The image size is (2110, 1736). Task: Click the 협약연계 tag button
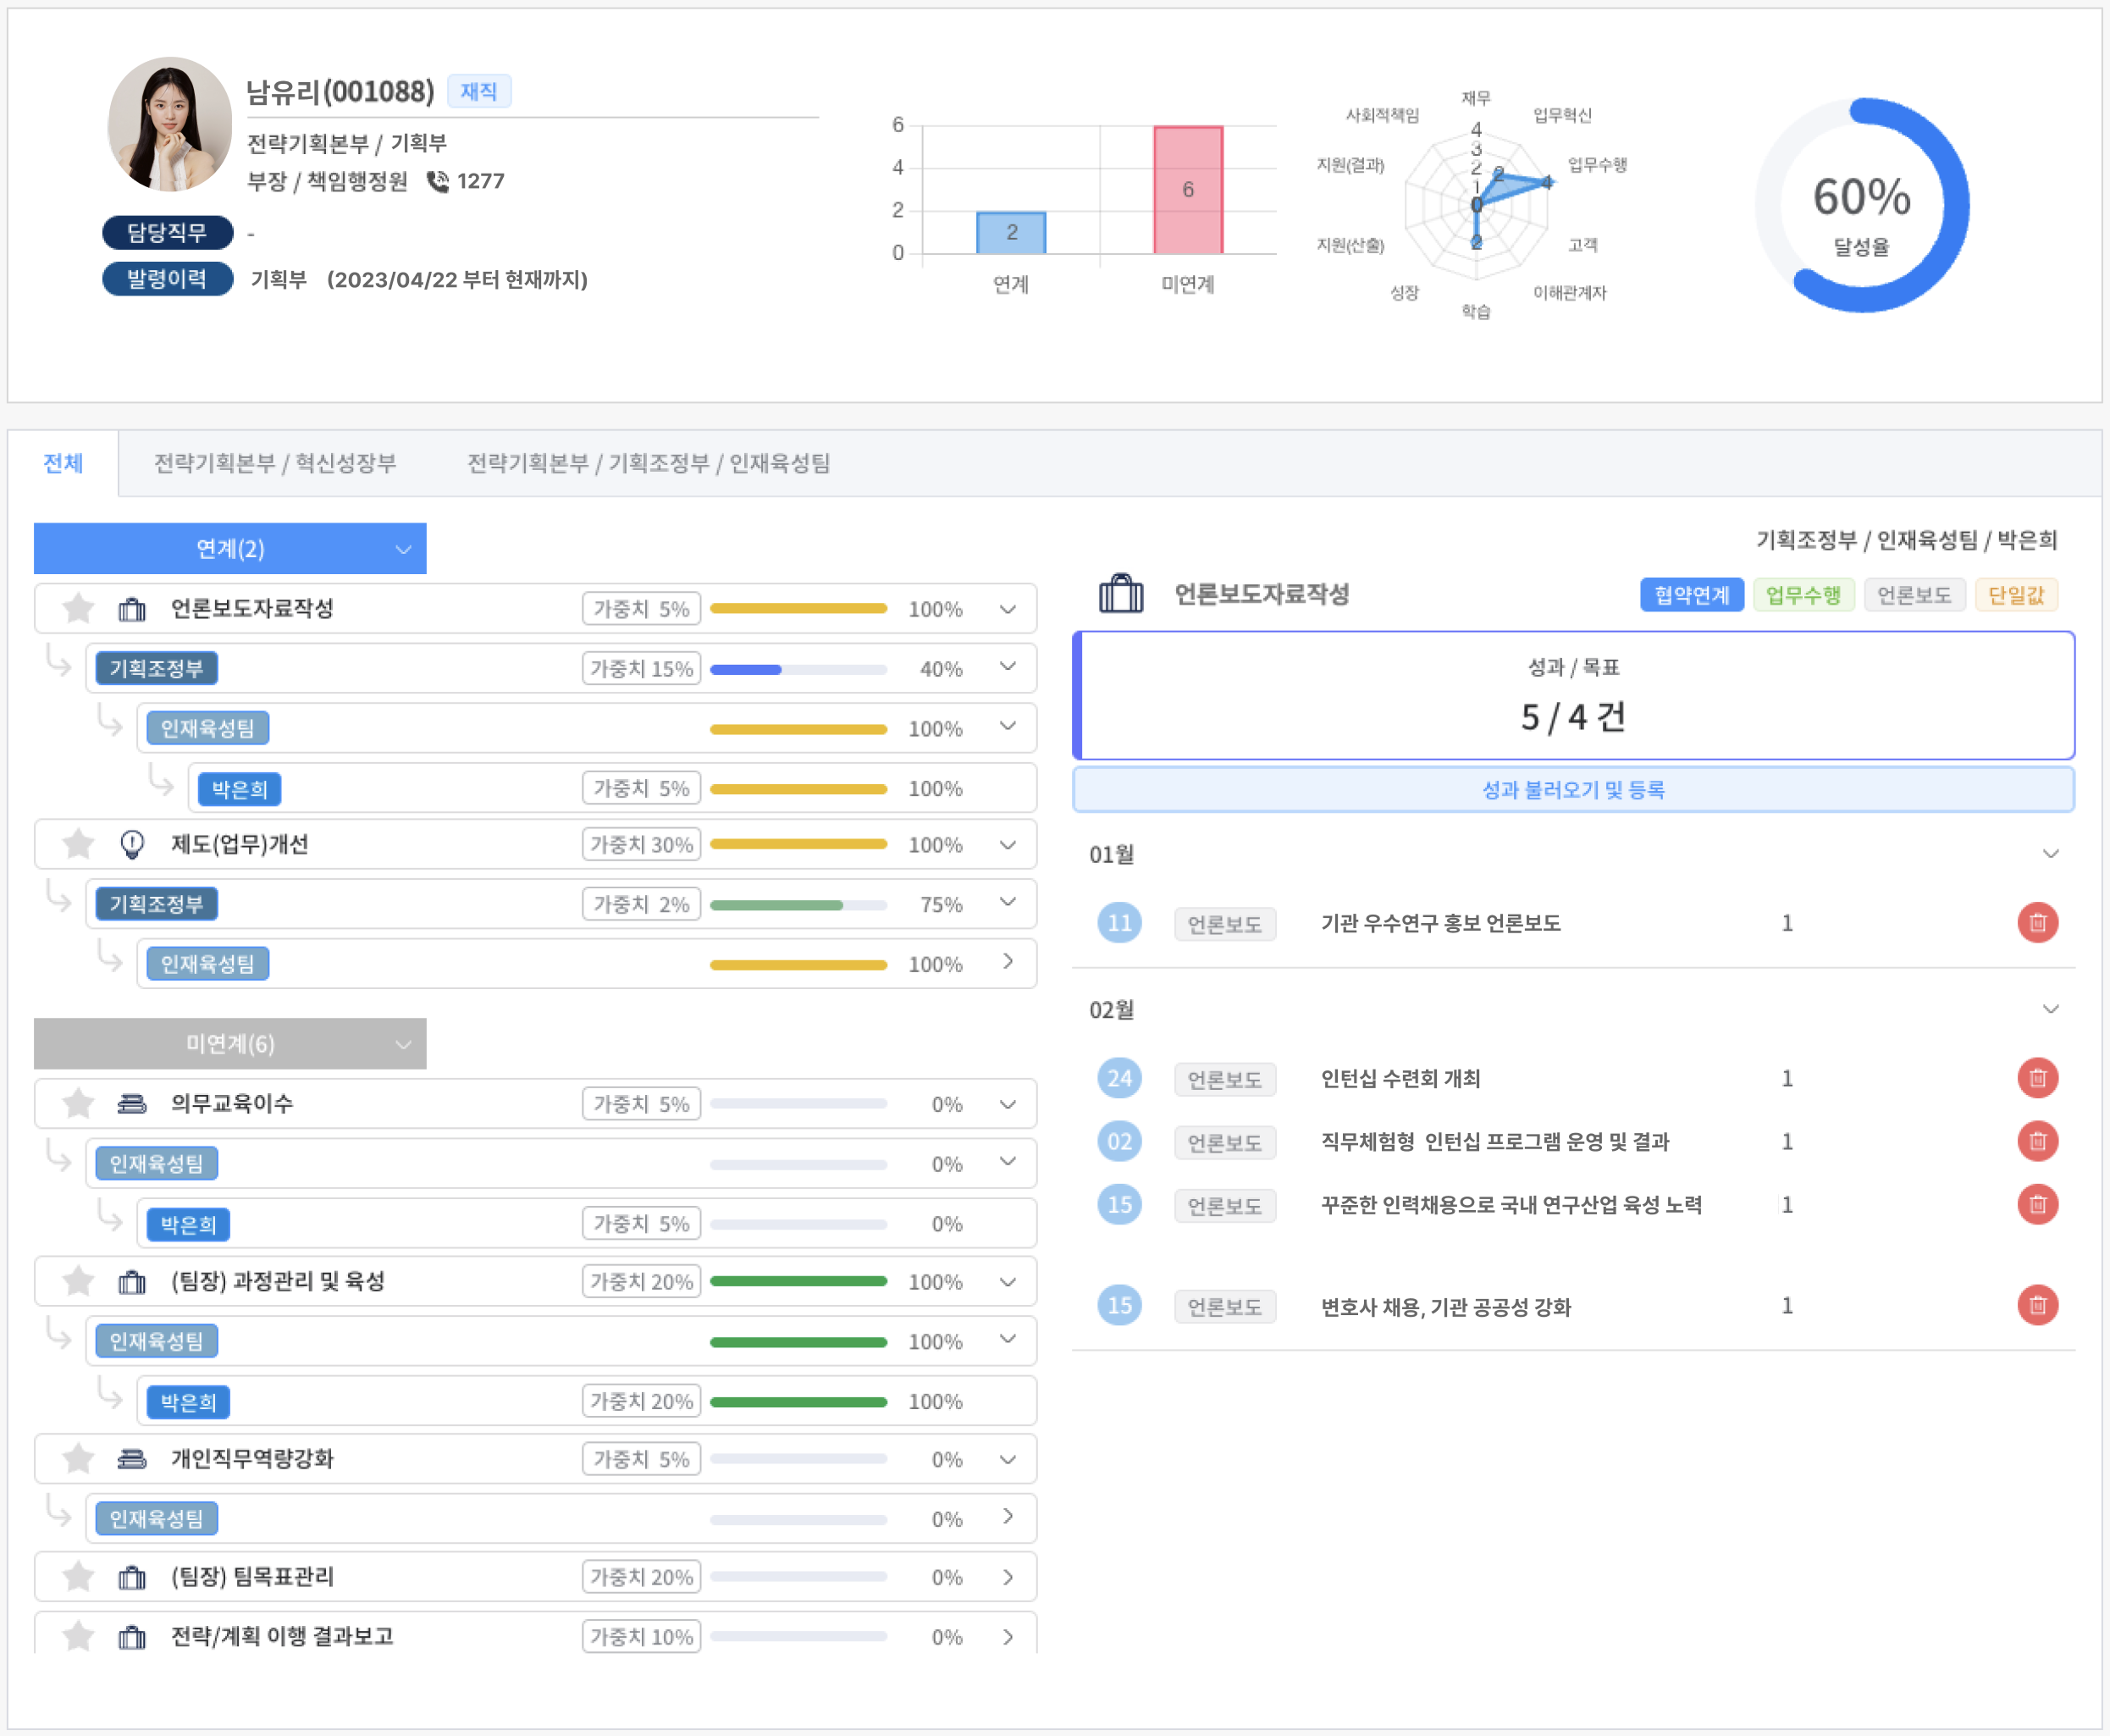pos(1691,595)
